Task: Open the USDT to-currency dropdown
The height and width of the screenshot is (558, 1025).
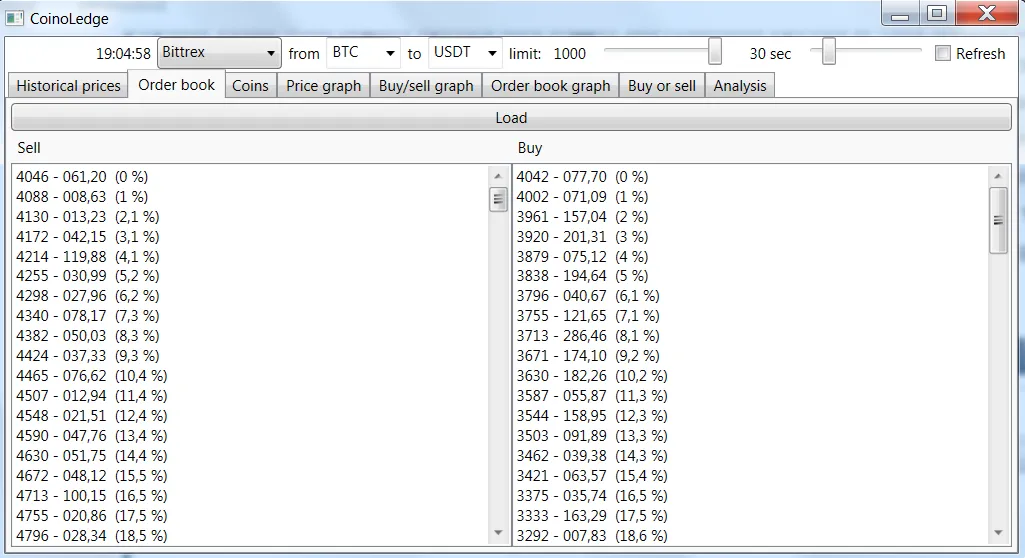Action: coord(465,53)
